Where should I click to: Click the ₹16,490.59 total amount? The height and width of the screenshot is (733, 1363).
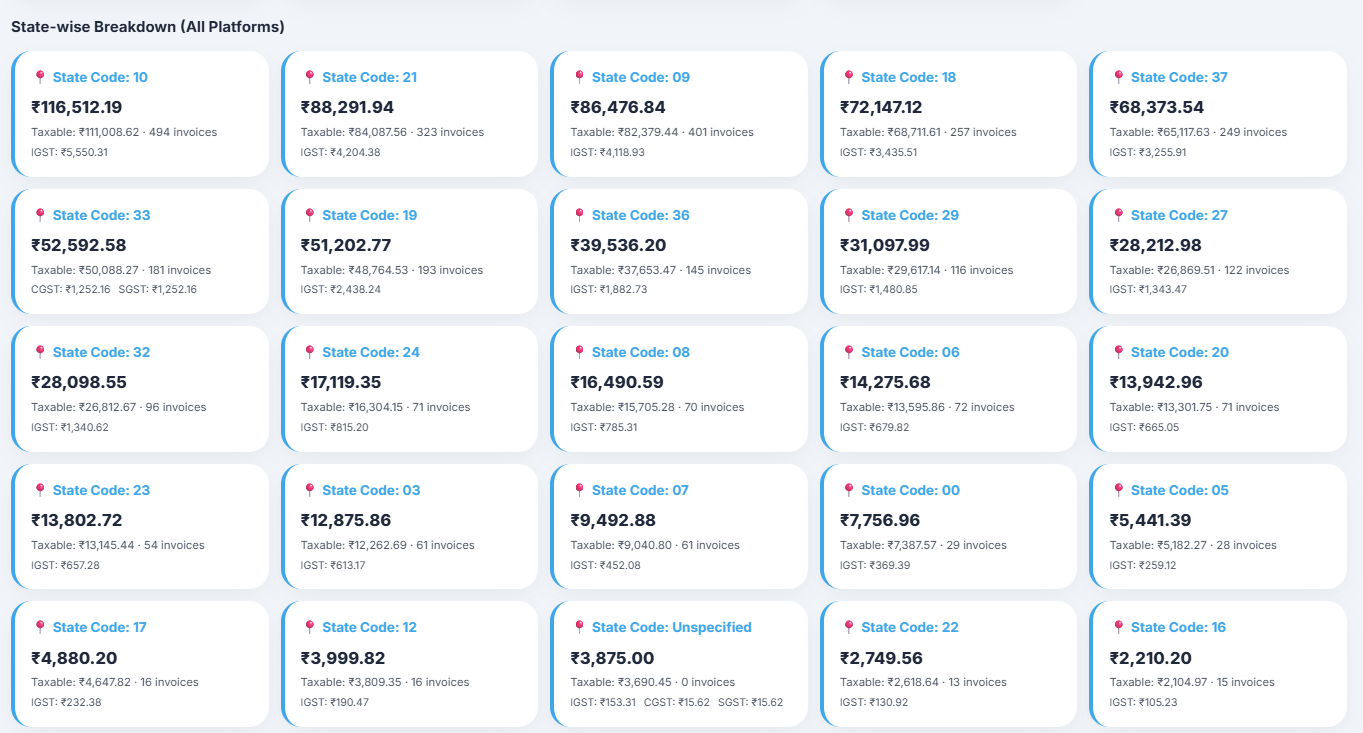coord(617,382)
